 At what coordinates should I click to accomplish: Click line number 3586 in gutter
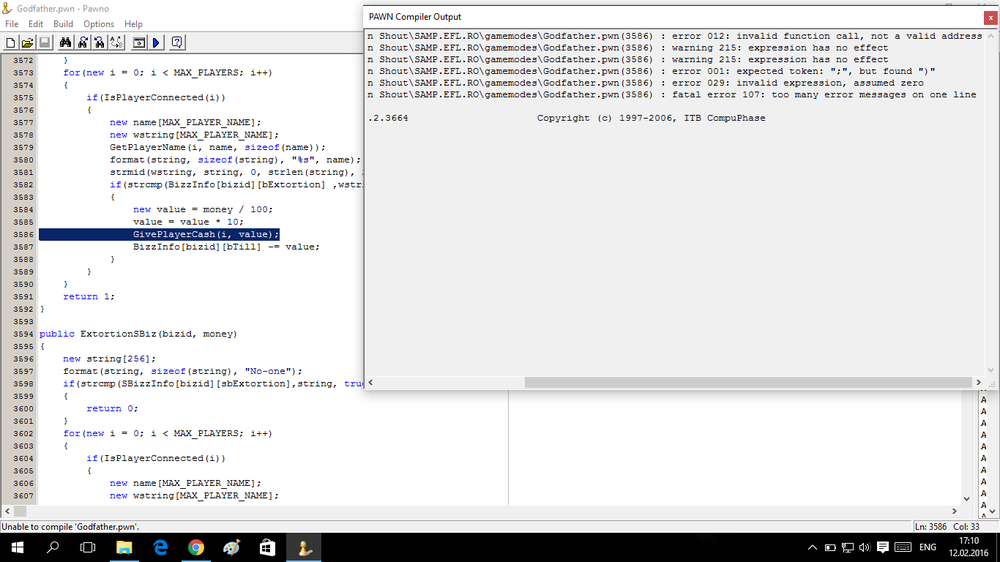23,234
